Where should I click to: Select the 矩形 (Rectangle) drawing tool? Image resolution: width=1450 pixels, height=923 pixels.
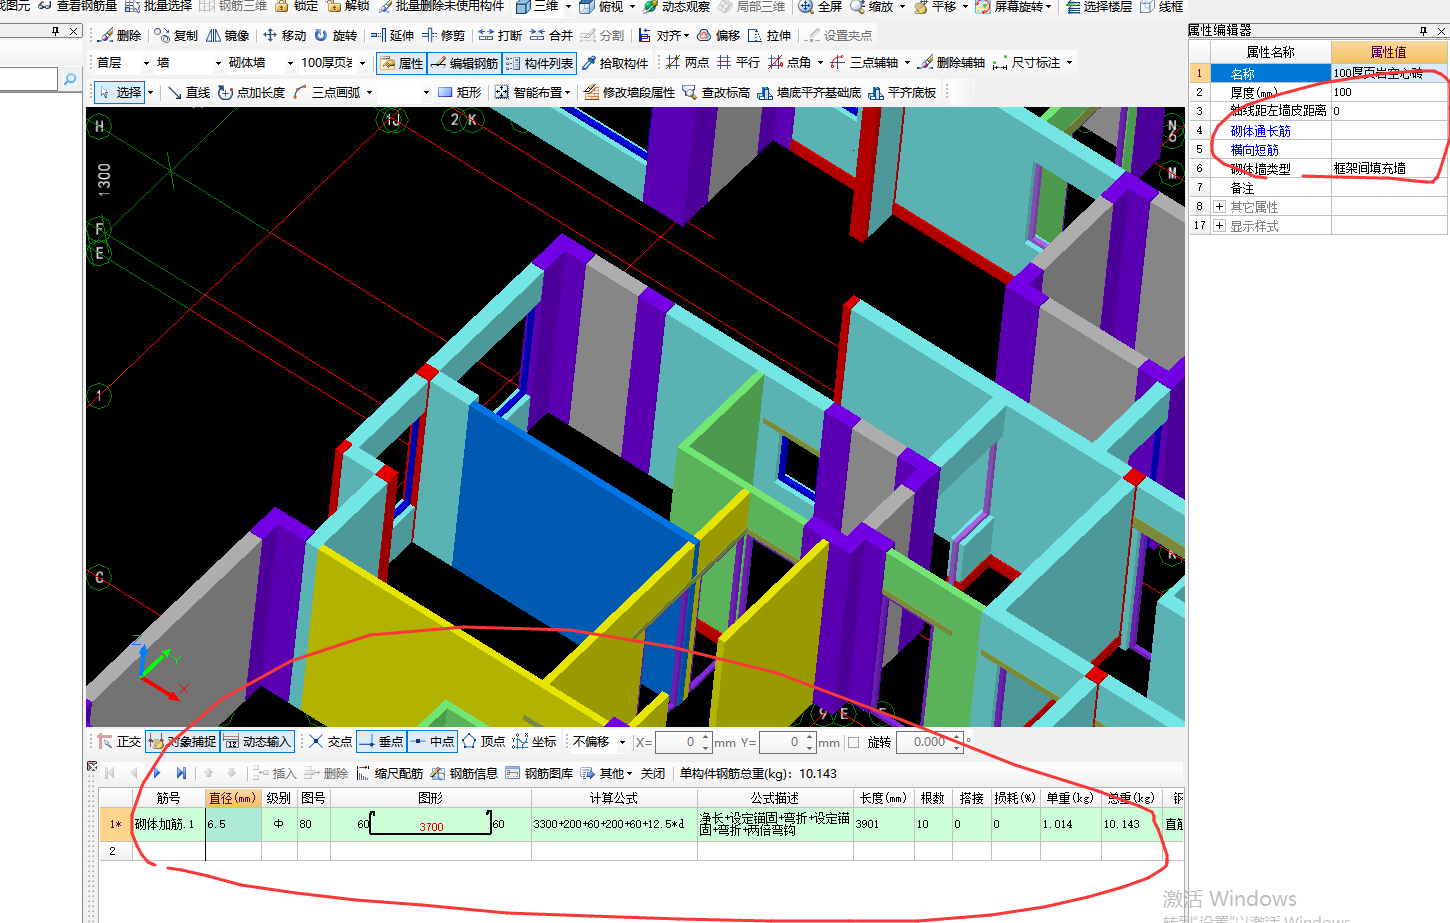[x=459, y=92]
